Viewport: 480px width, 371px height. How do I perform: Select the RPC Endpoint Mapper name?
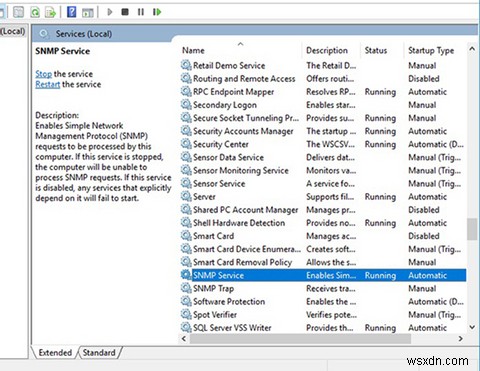pos(233,92)
